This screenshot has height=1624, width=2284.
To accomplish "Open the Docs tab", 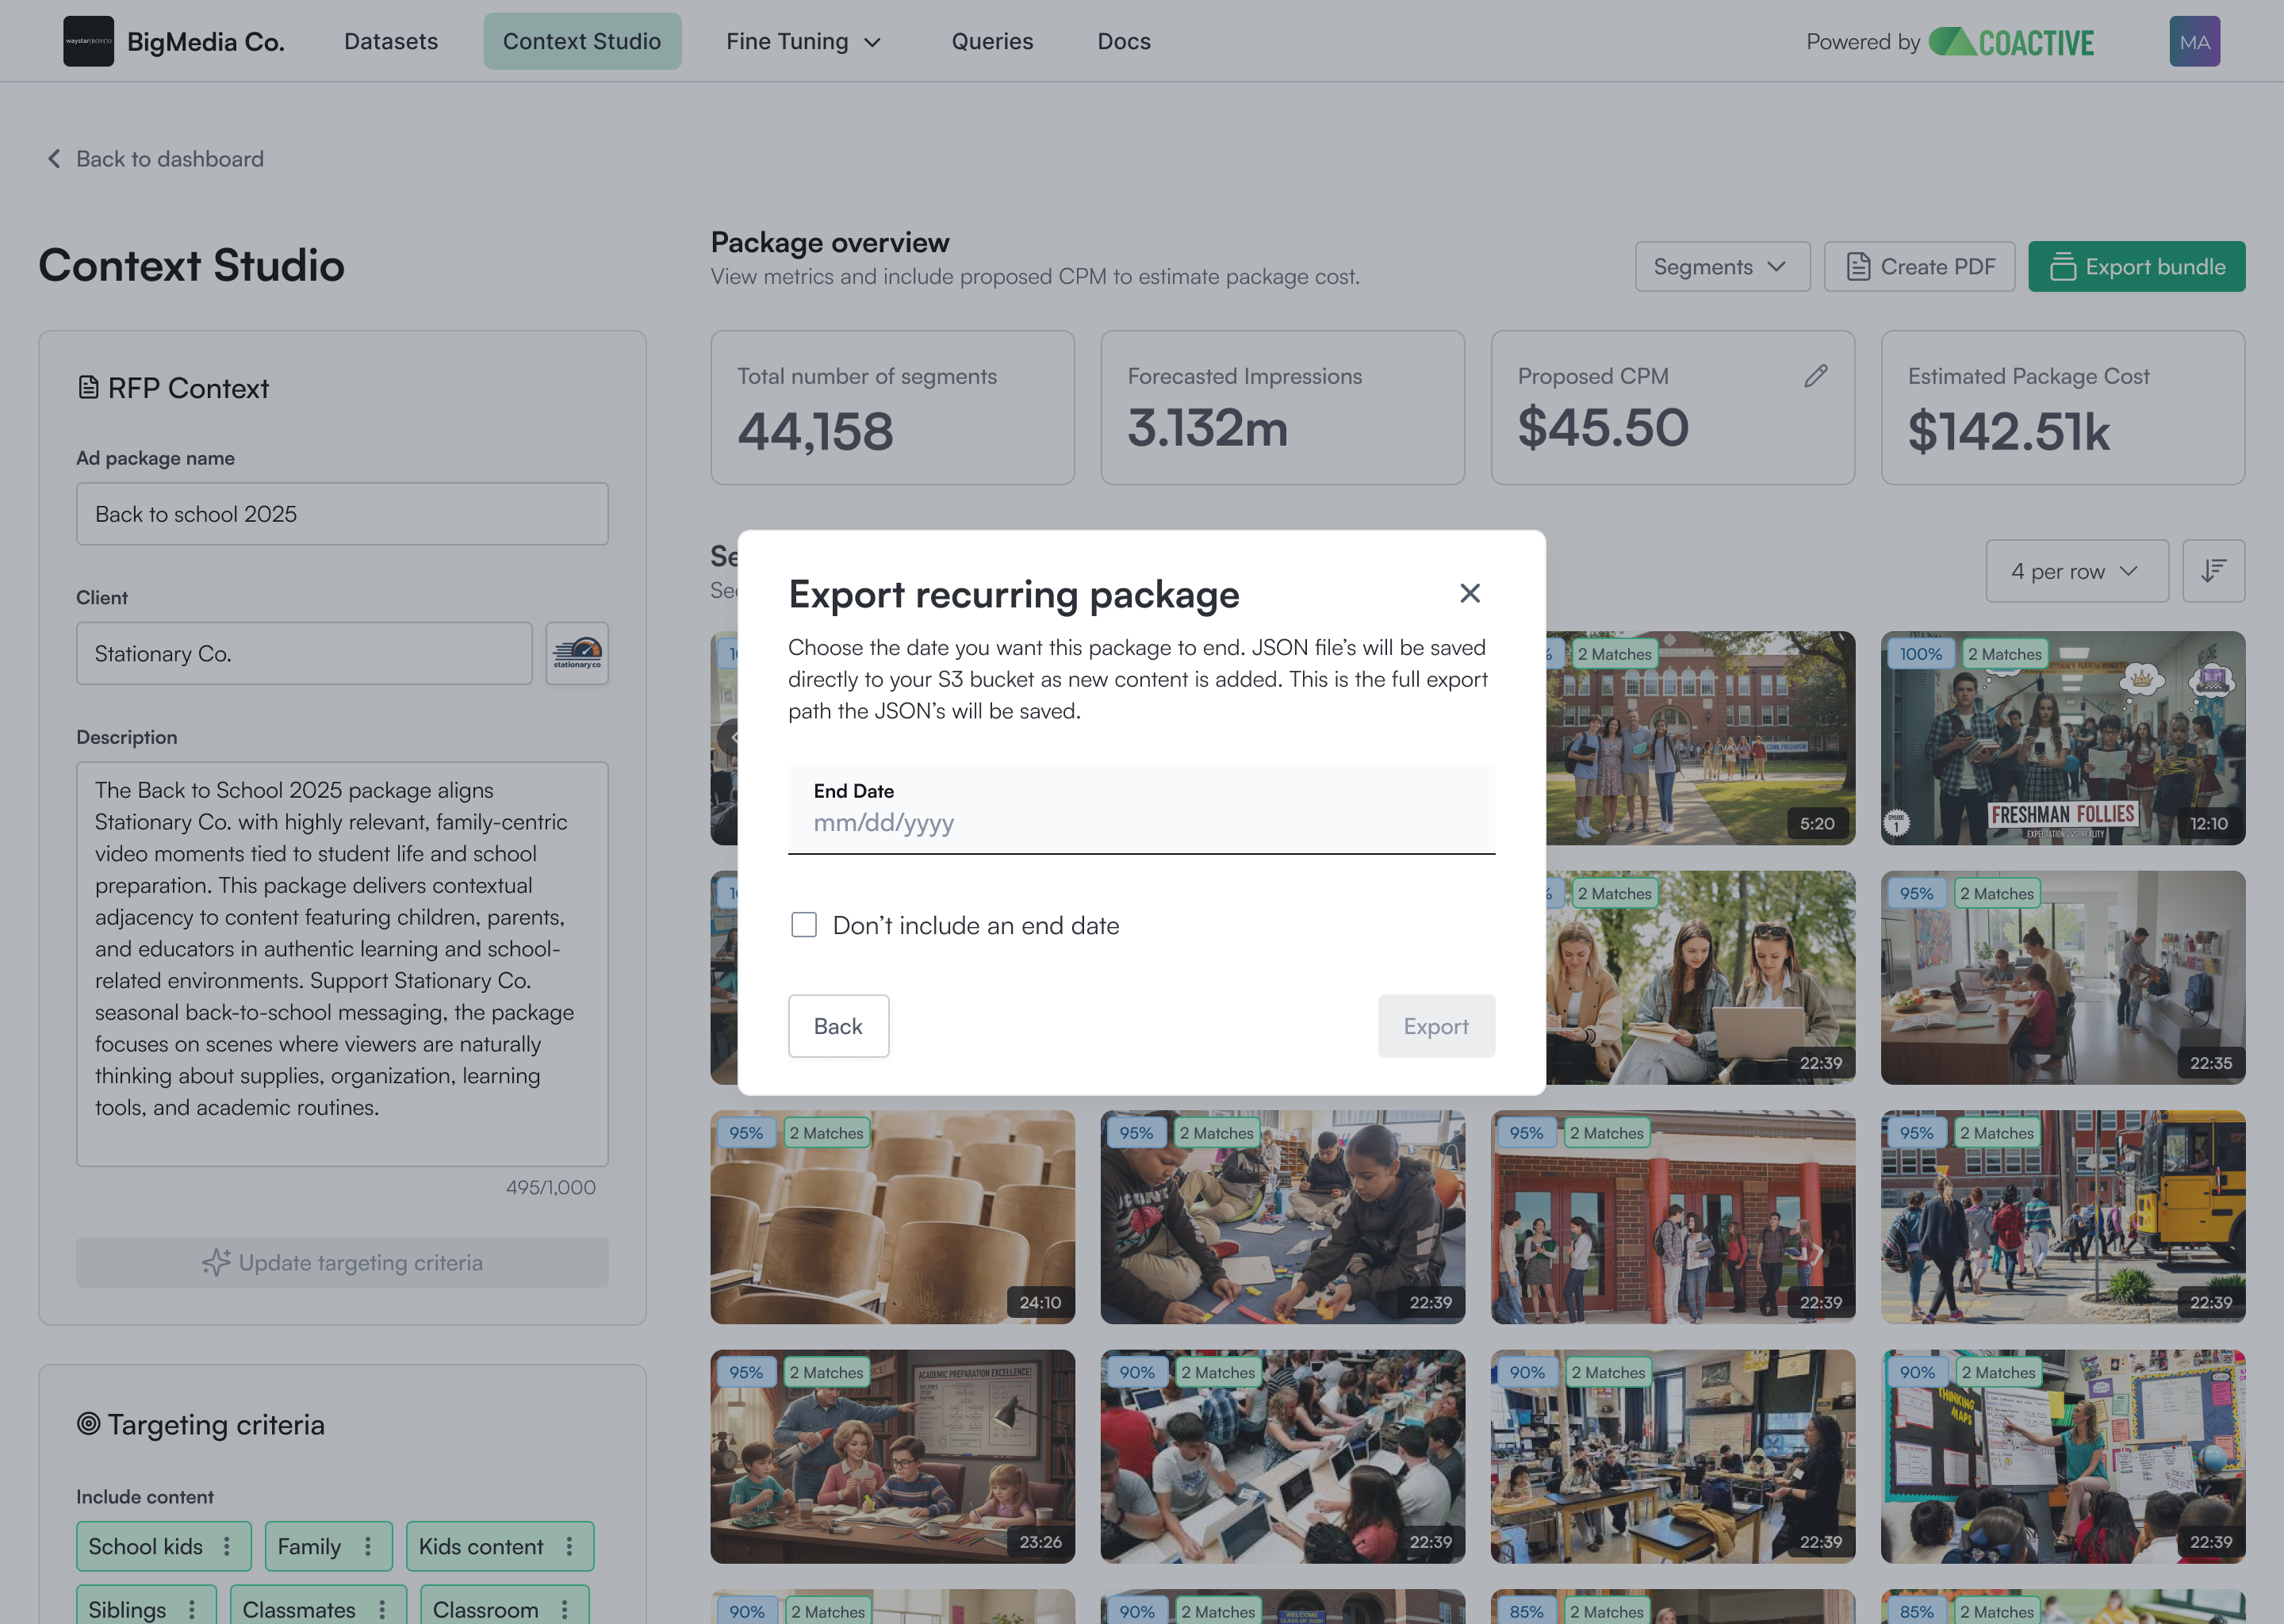I will [1124, 41].
